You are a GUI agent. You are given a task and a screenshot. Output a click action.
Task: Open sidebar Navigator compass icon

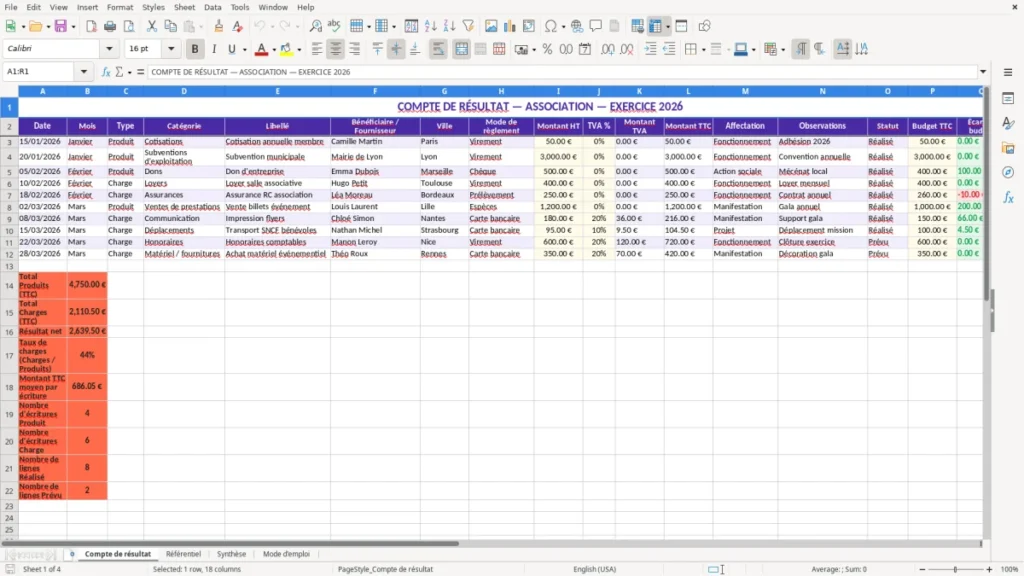(1008, 172)
